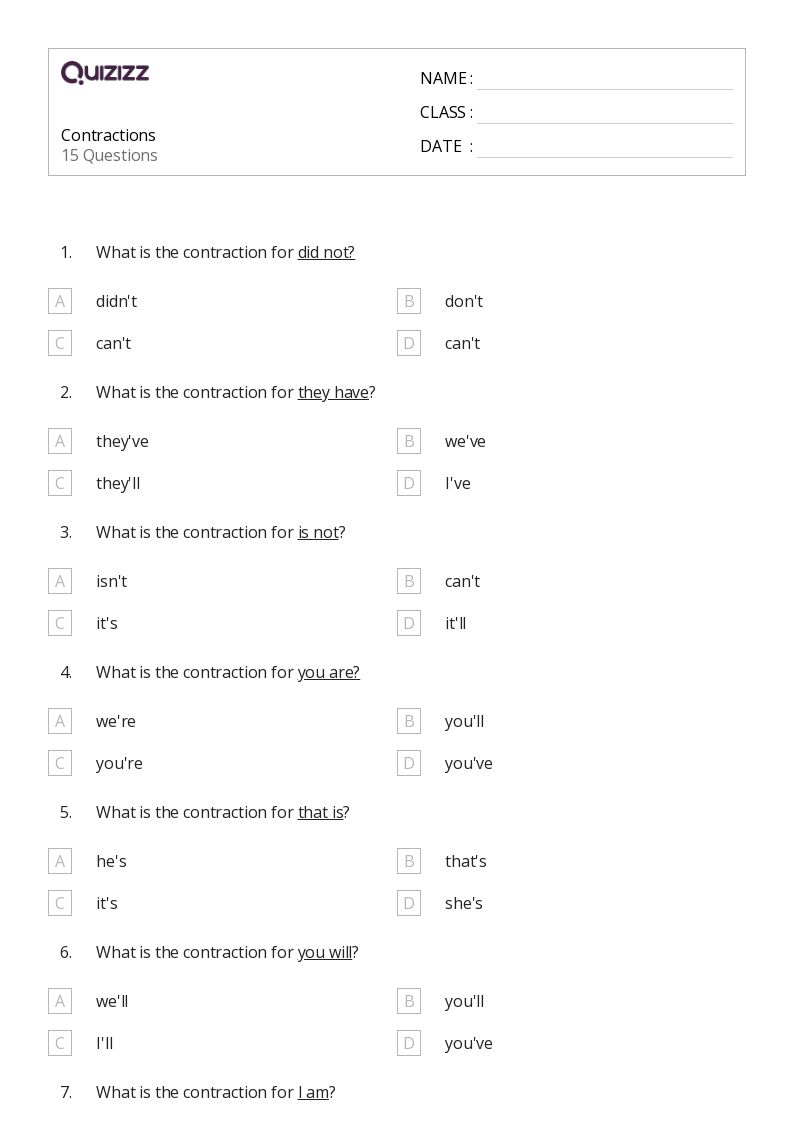Choose box A beside isn't

pyautogui.click(x=60, y=582)
